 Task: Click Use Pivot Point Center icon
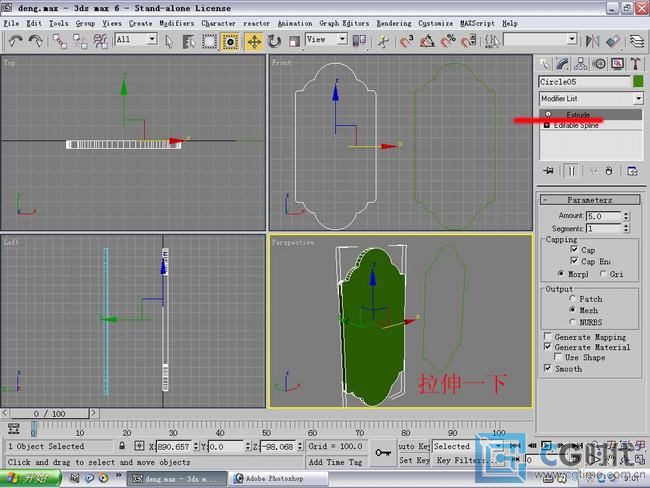point(359,41)
